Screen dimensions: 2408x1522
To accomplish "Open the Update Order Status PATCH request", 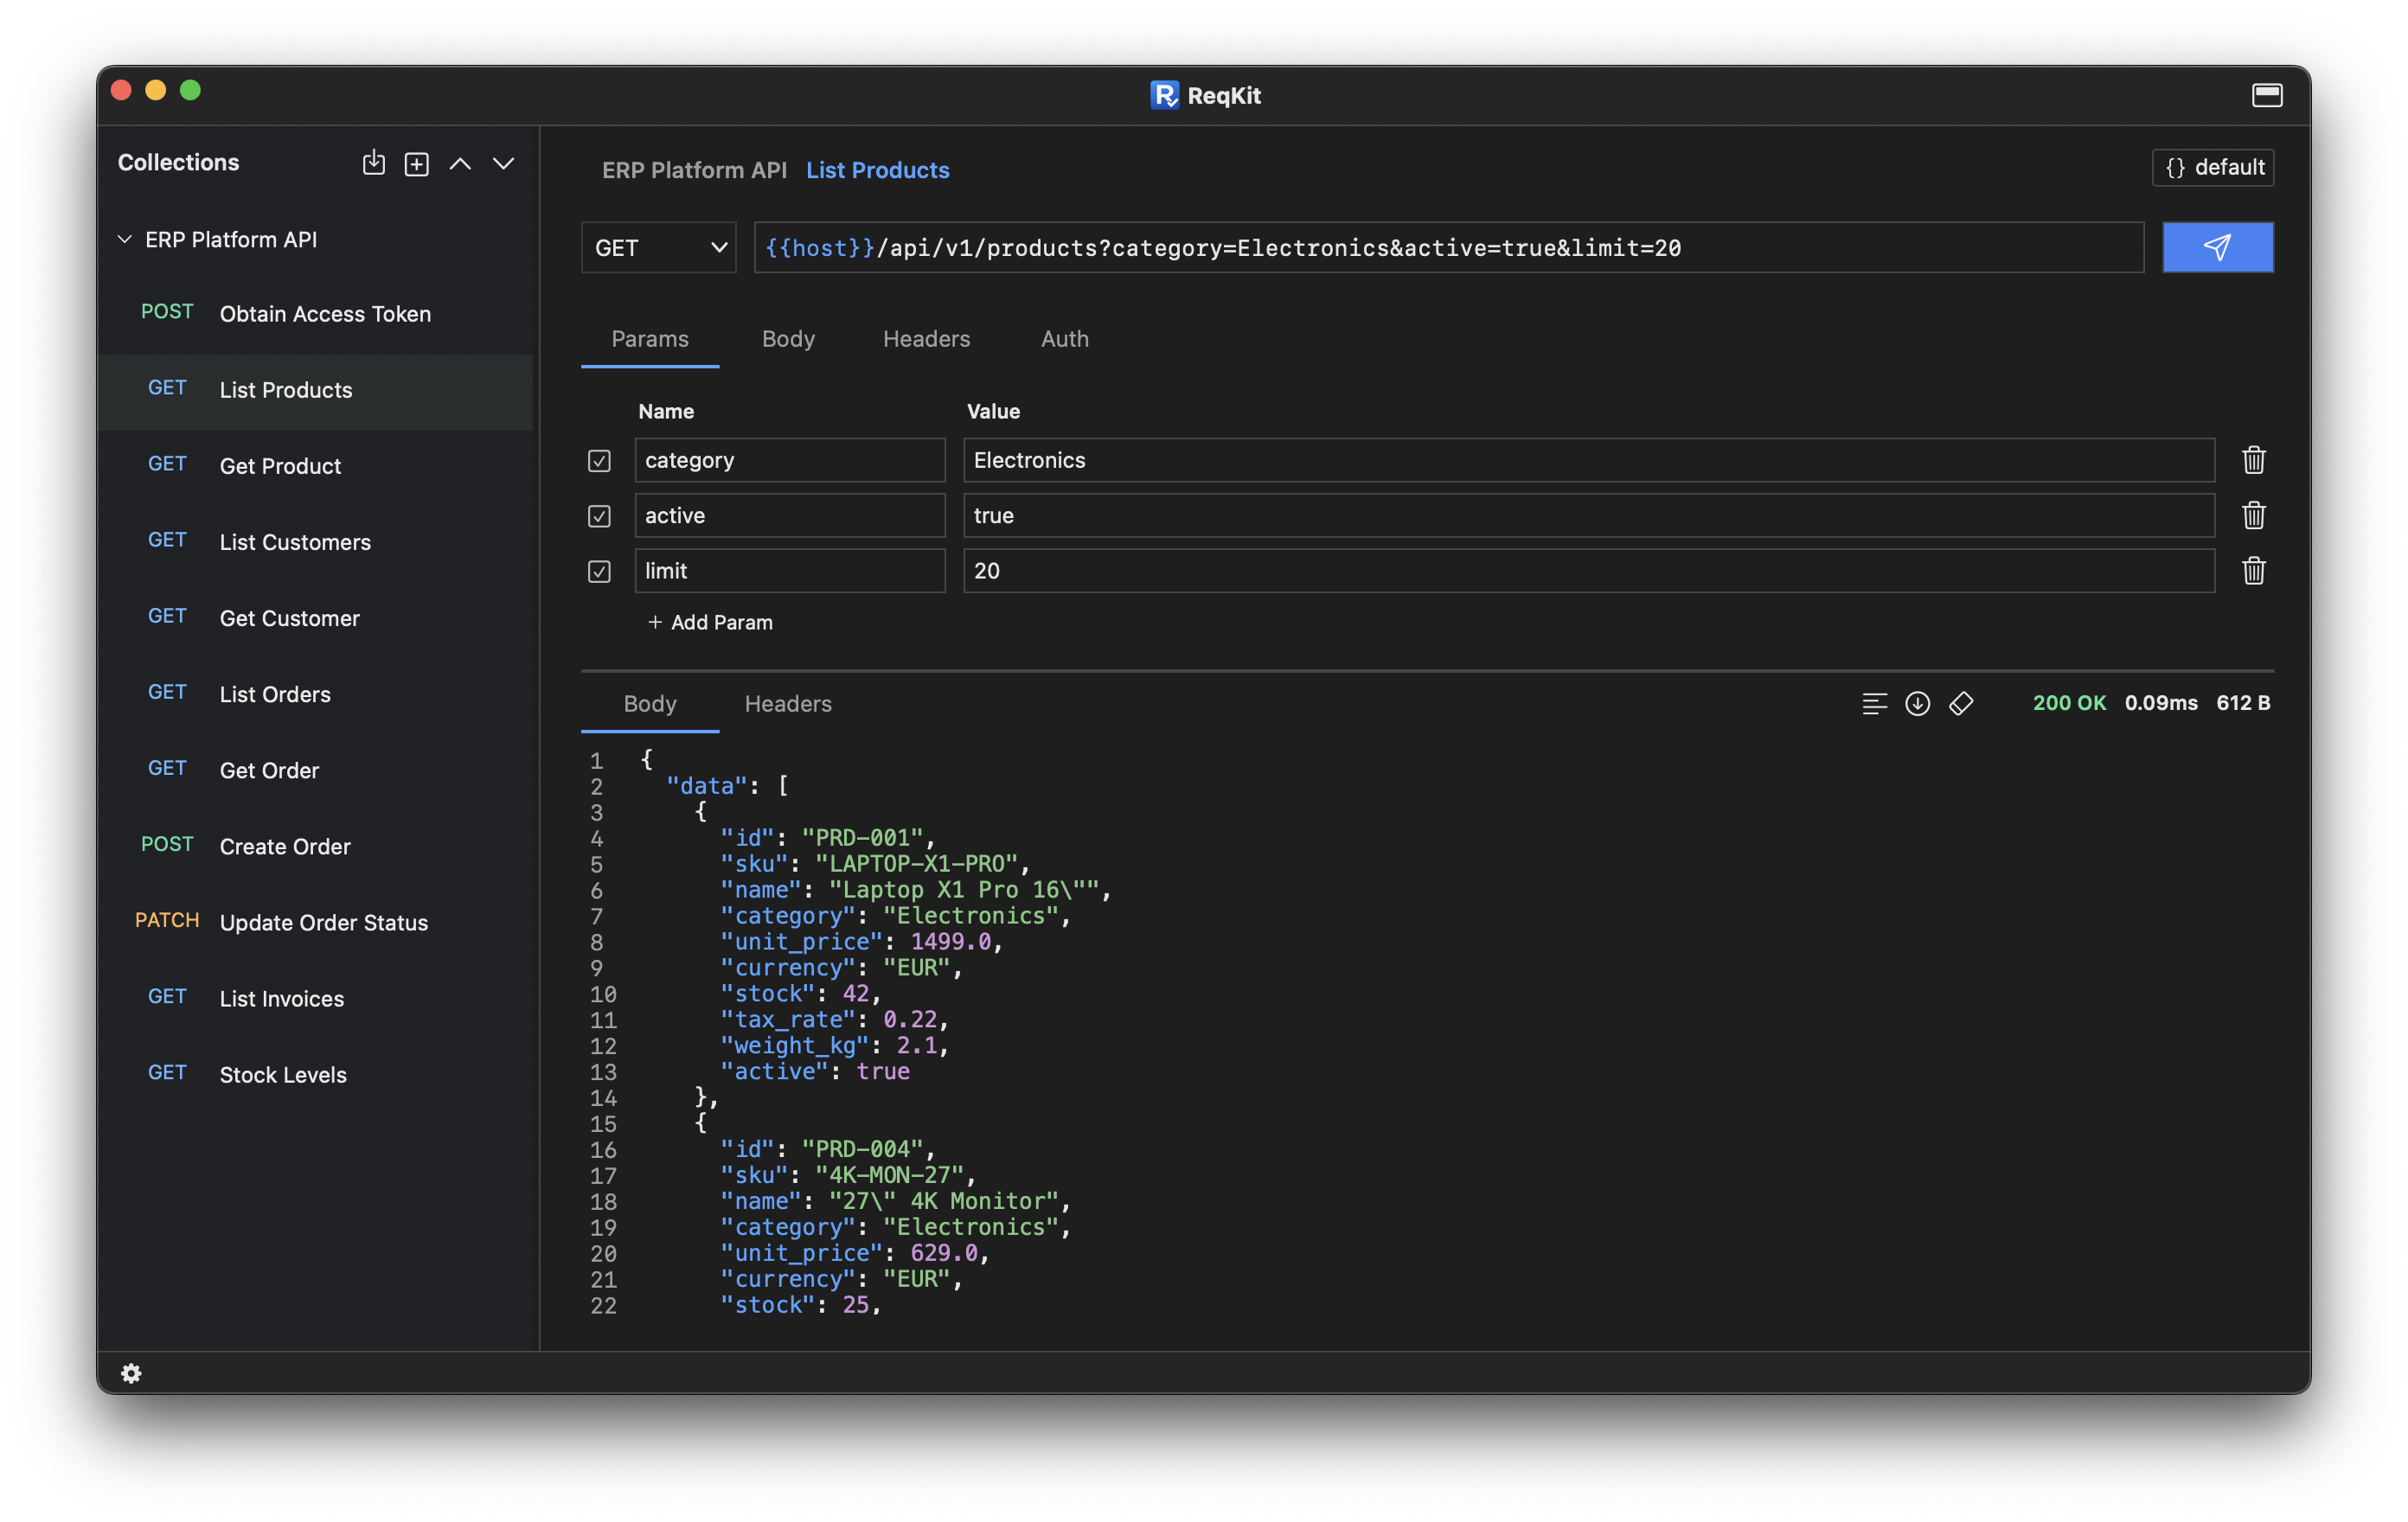I will [315, 922].
